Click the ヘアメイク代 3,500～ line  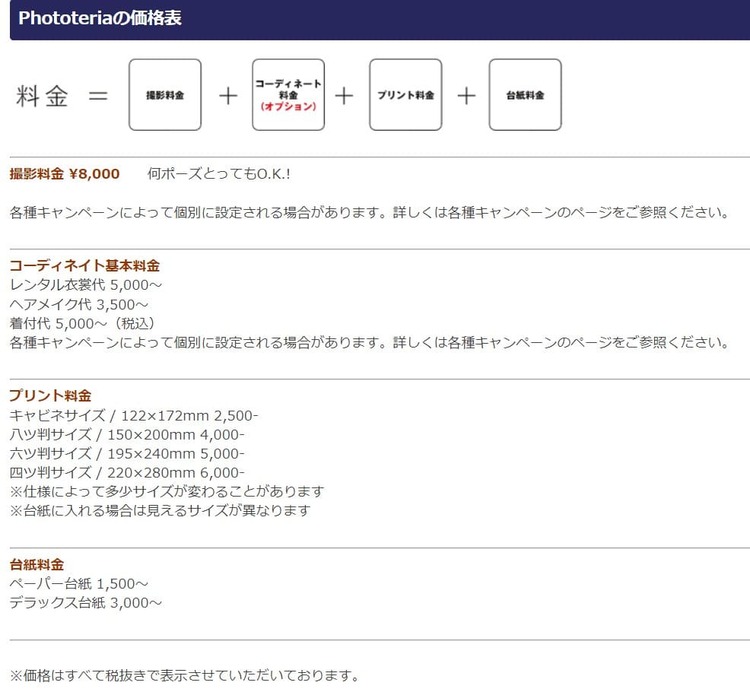tap(79, 305)
